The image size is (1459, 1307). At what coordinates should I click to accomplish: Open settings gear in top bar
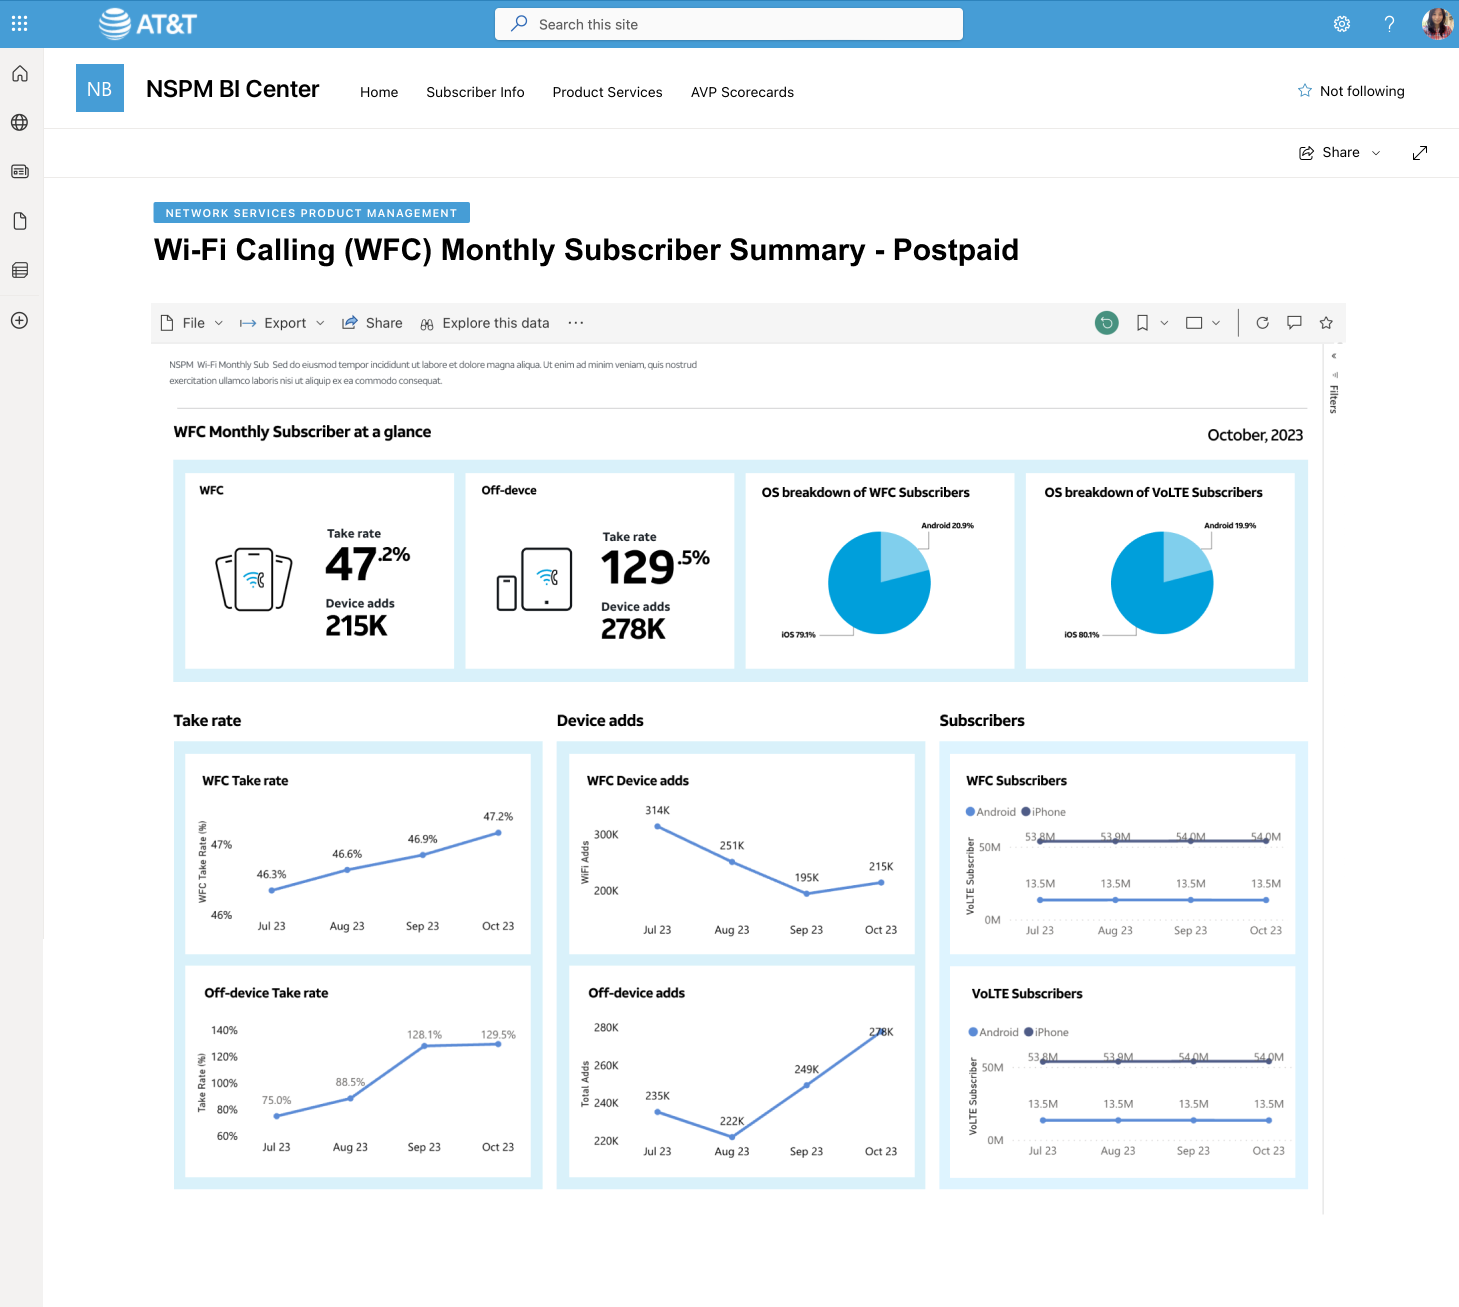coord(1342,24)
